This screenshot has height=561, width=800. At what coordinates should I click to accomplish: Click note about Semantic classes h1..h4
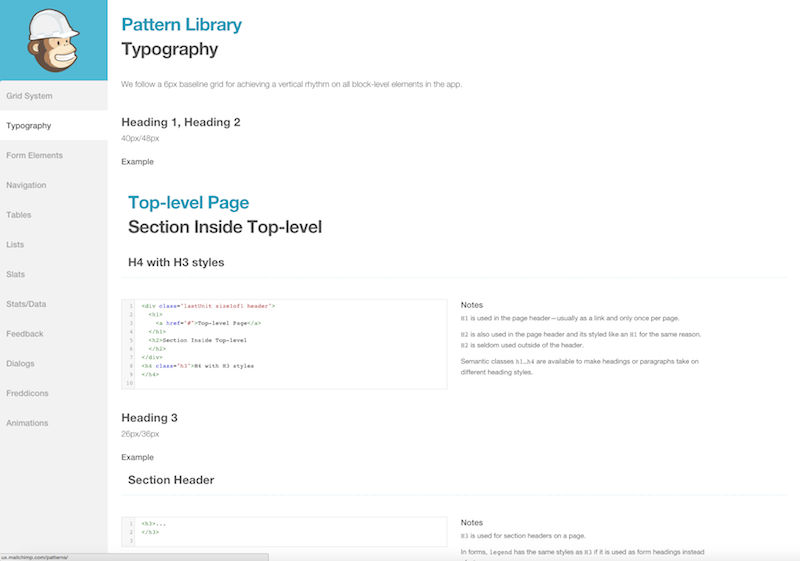(x=580, y=367)
